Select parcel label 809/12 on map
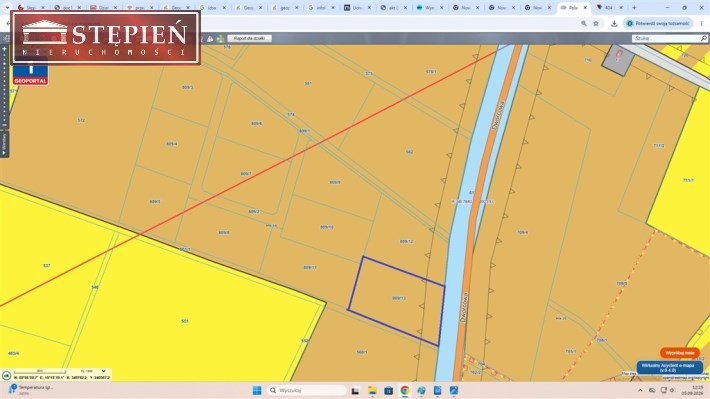The width and height of the screenshot is (710, 399). click(406, 241)
